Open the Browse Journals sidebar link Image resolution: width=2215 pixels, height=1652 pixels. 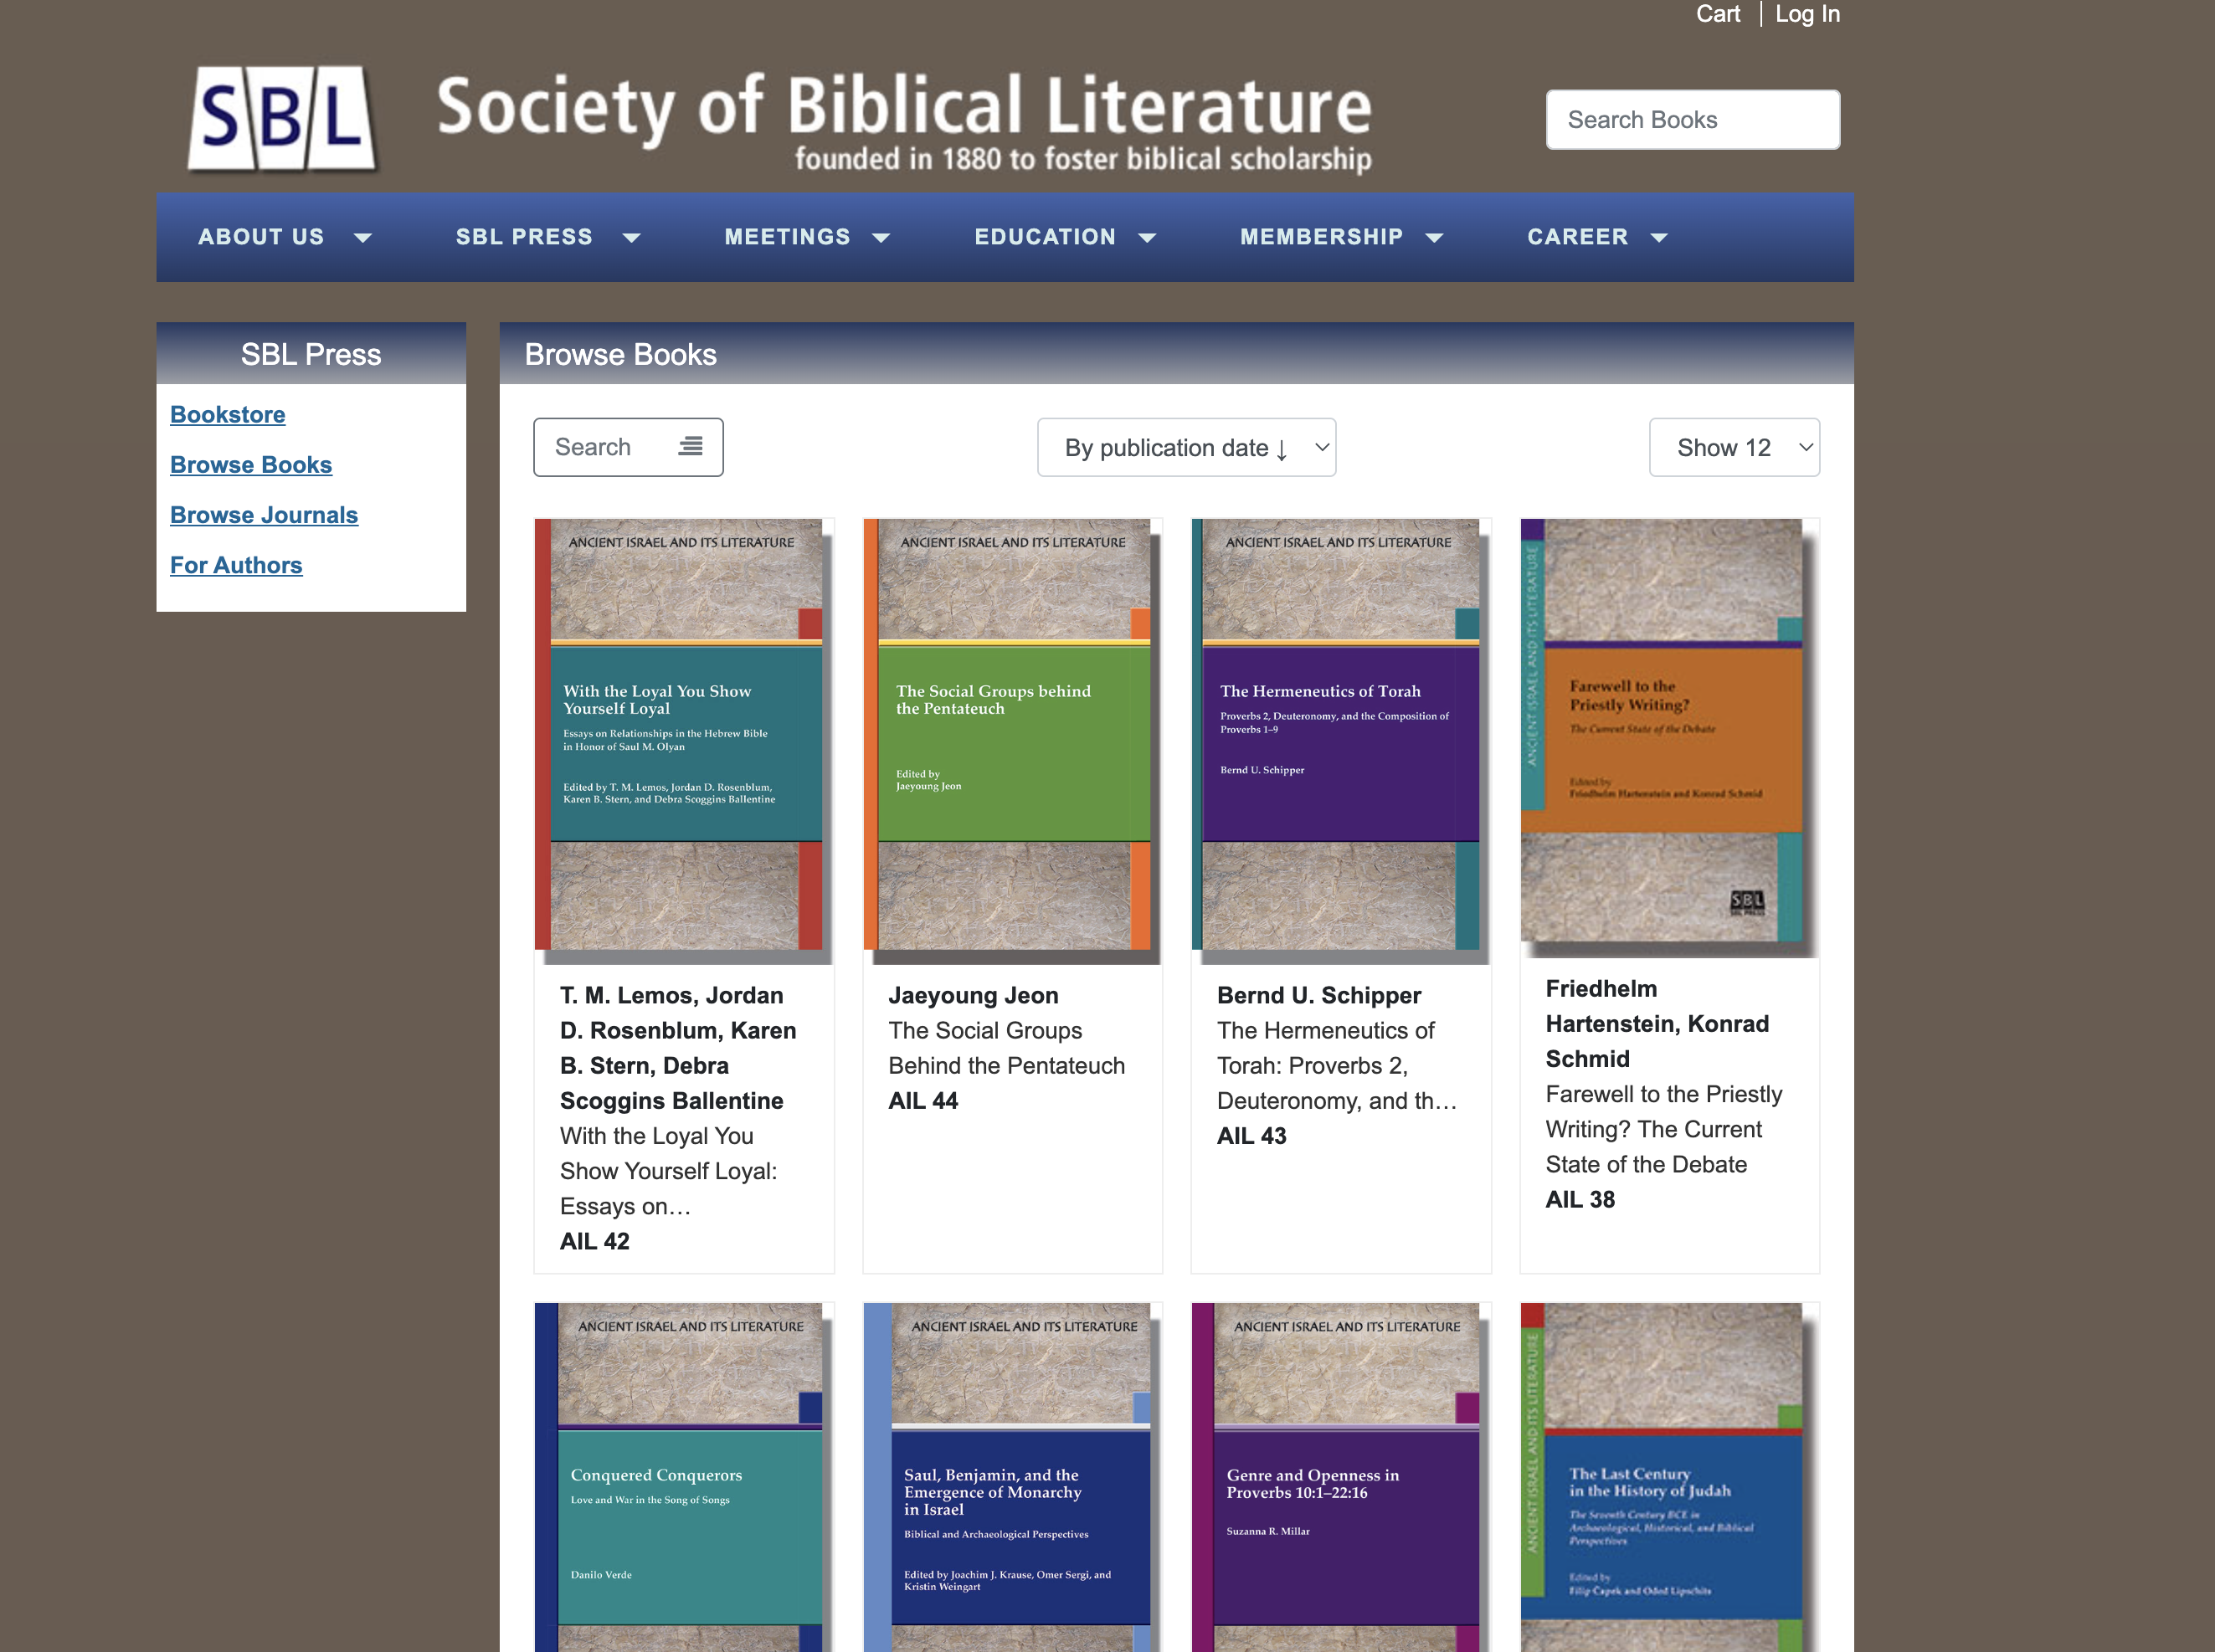pos(264,514)
